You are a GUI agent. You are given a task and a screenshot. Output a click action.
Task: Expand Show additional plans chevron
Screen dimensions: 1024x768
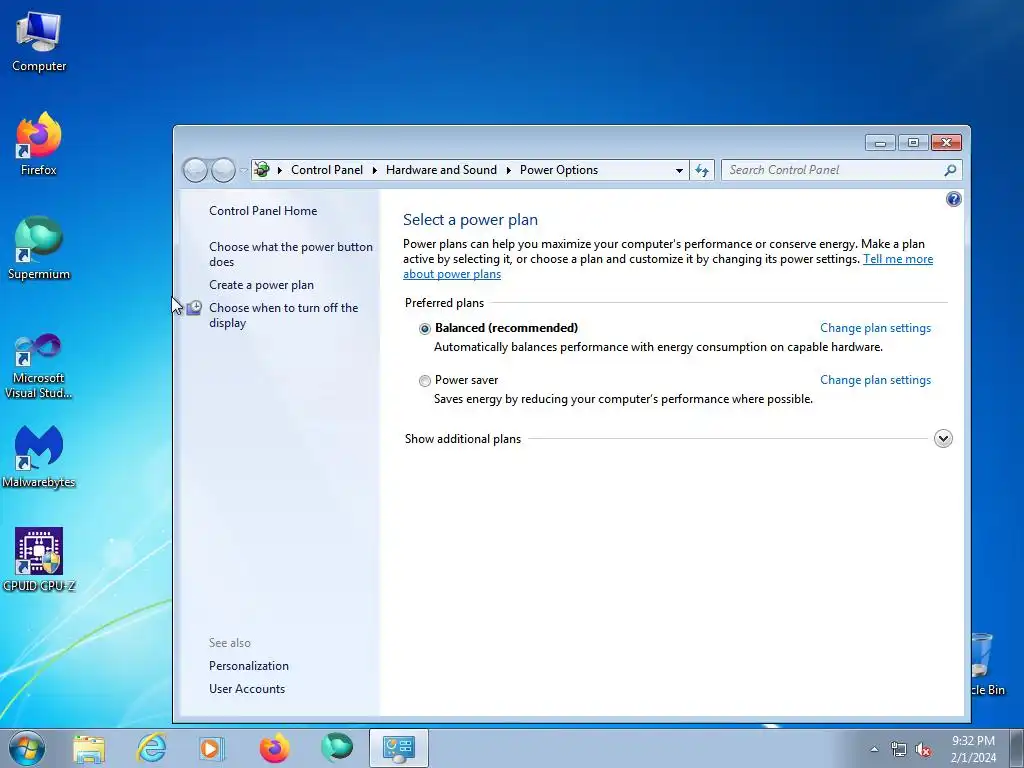point(943,439)
